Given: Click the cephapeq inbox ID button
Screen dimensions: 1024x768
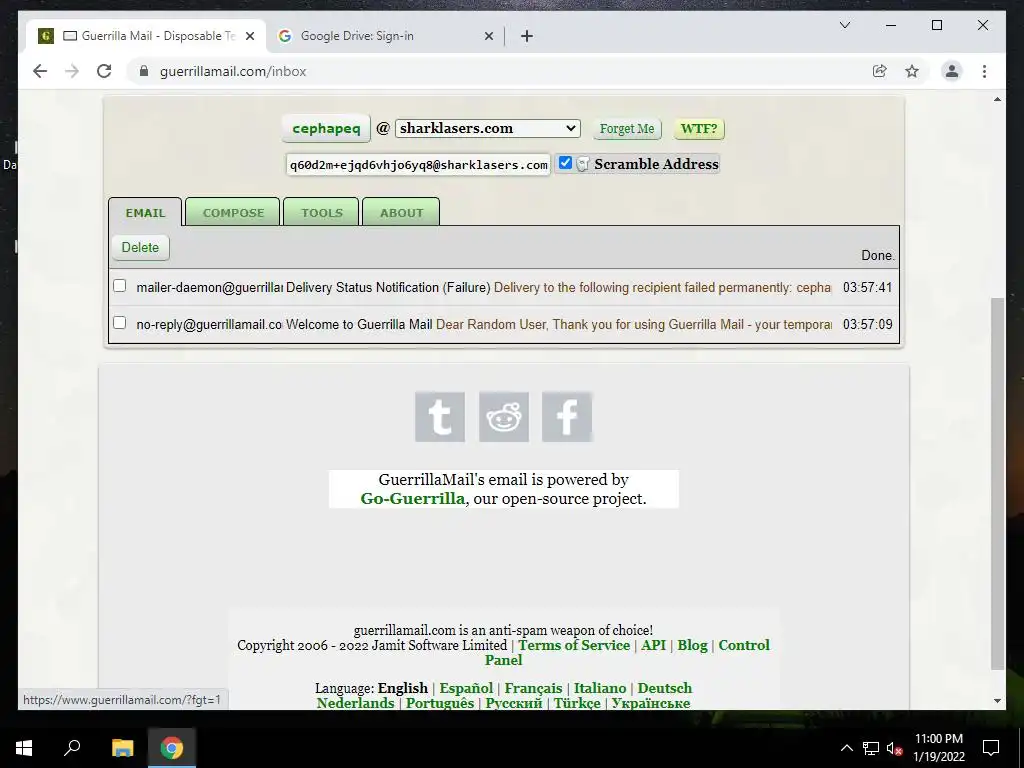Looking at the screenshot, I should (326, 128).
